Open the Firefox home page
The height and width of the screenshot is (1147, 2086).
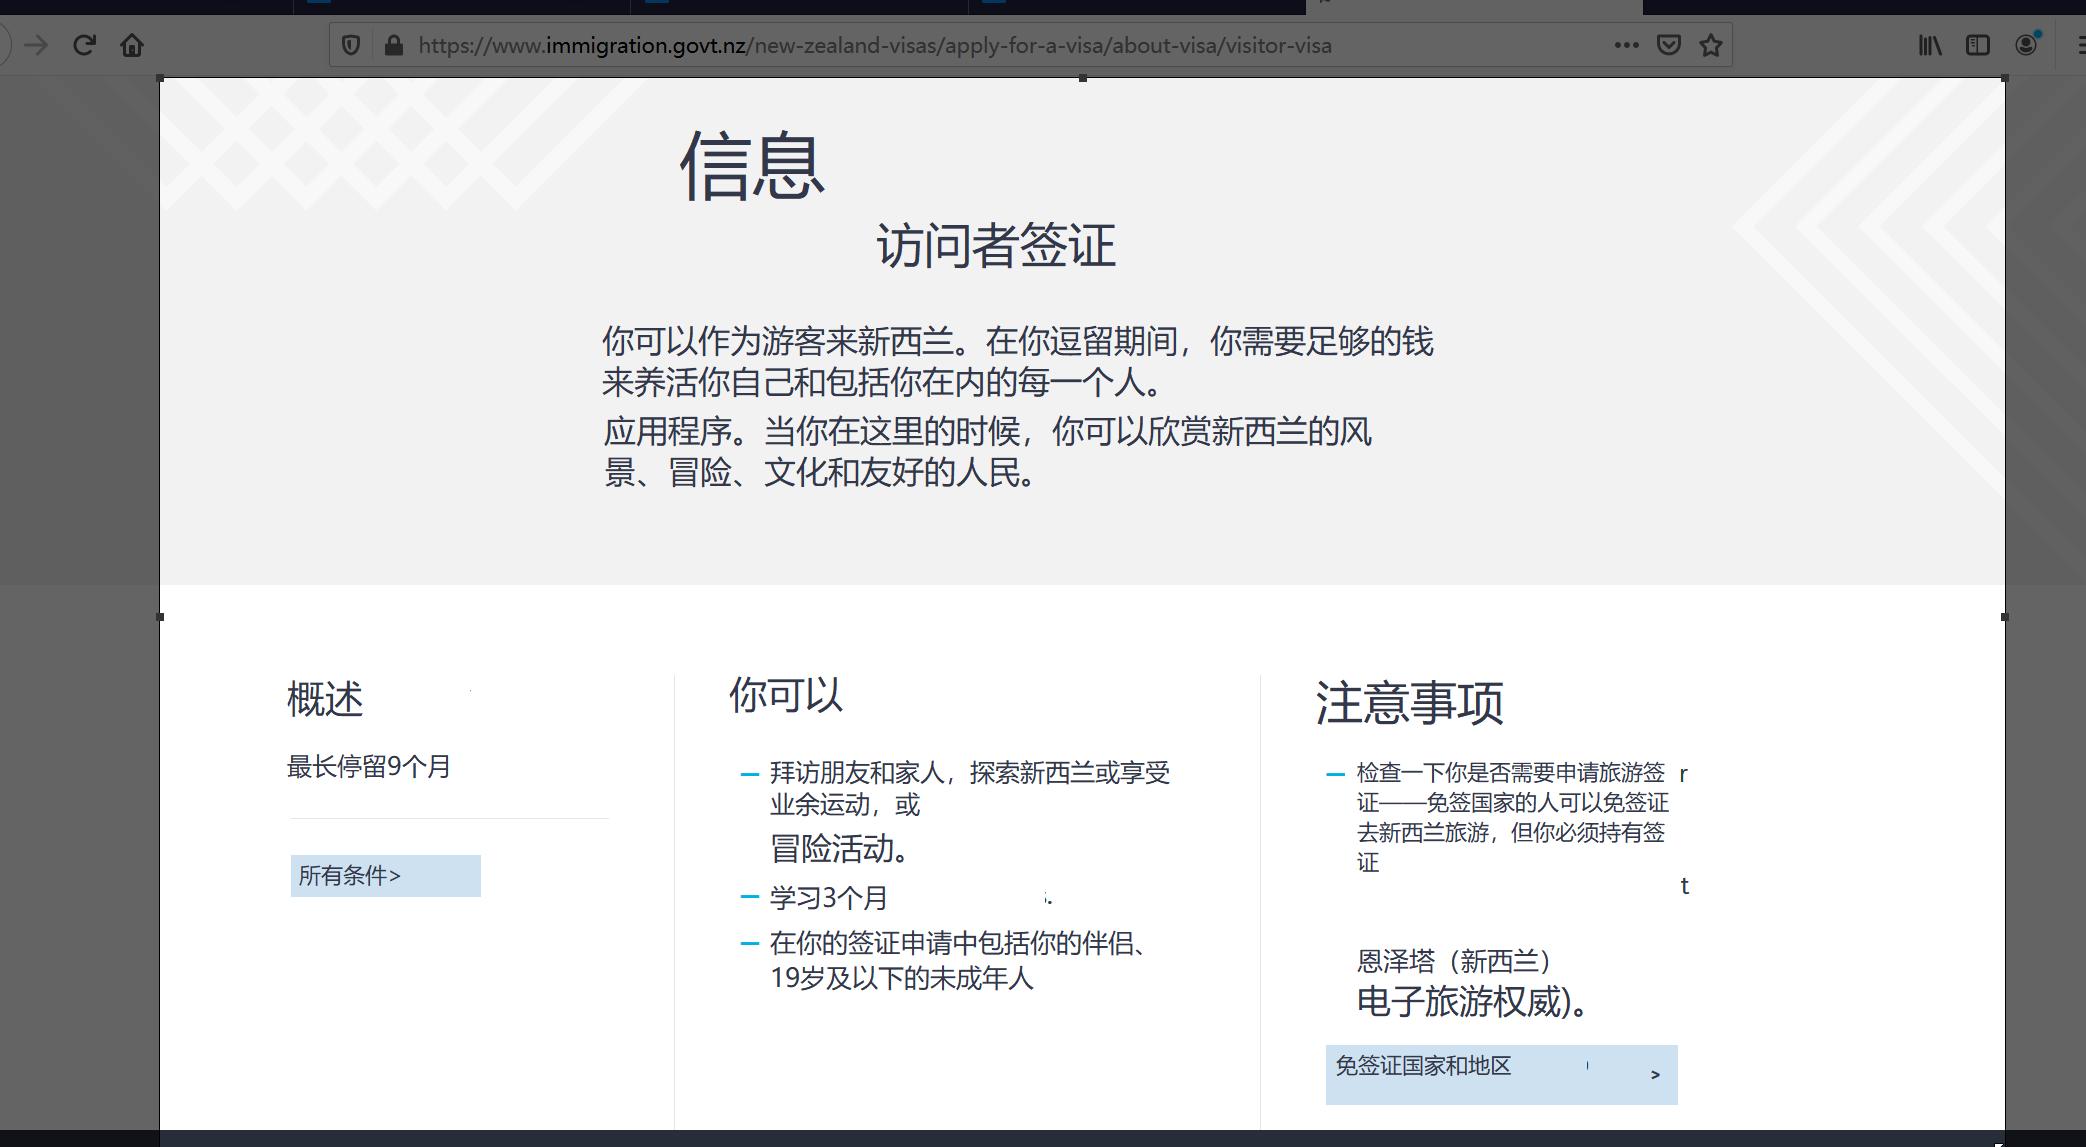(x=131, y=44)
